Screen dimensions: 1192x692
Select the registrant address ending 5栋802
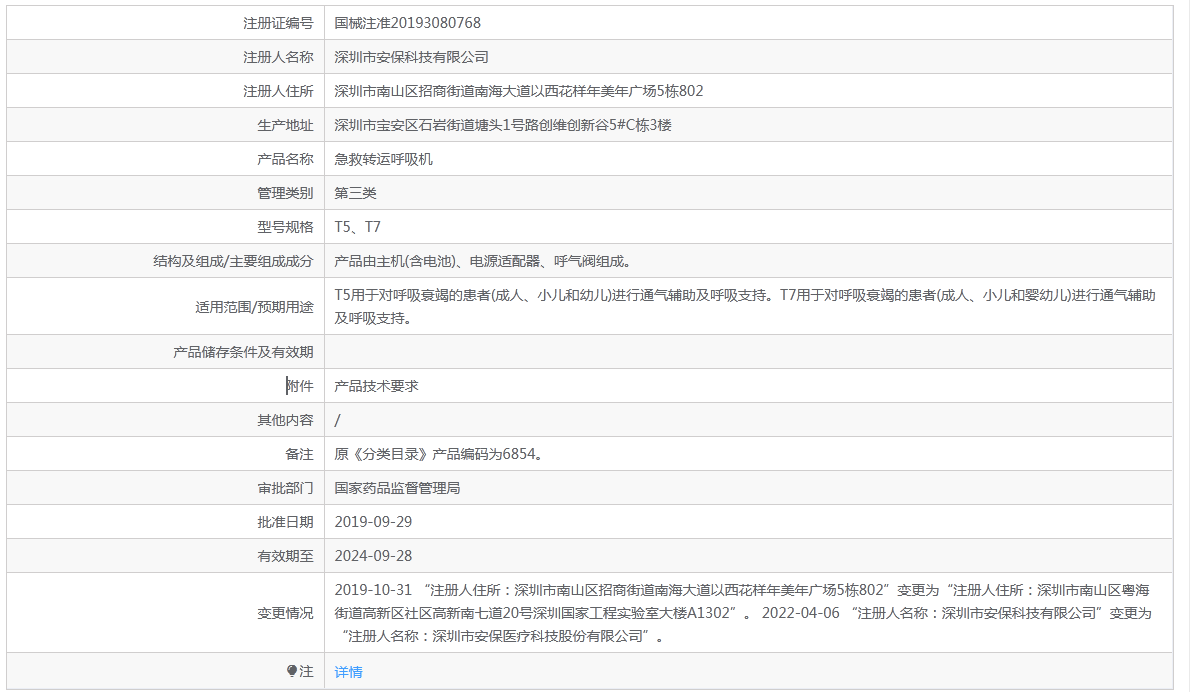click(518, 91)
